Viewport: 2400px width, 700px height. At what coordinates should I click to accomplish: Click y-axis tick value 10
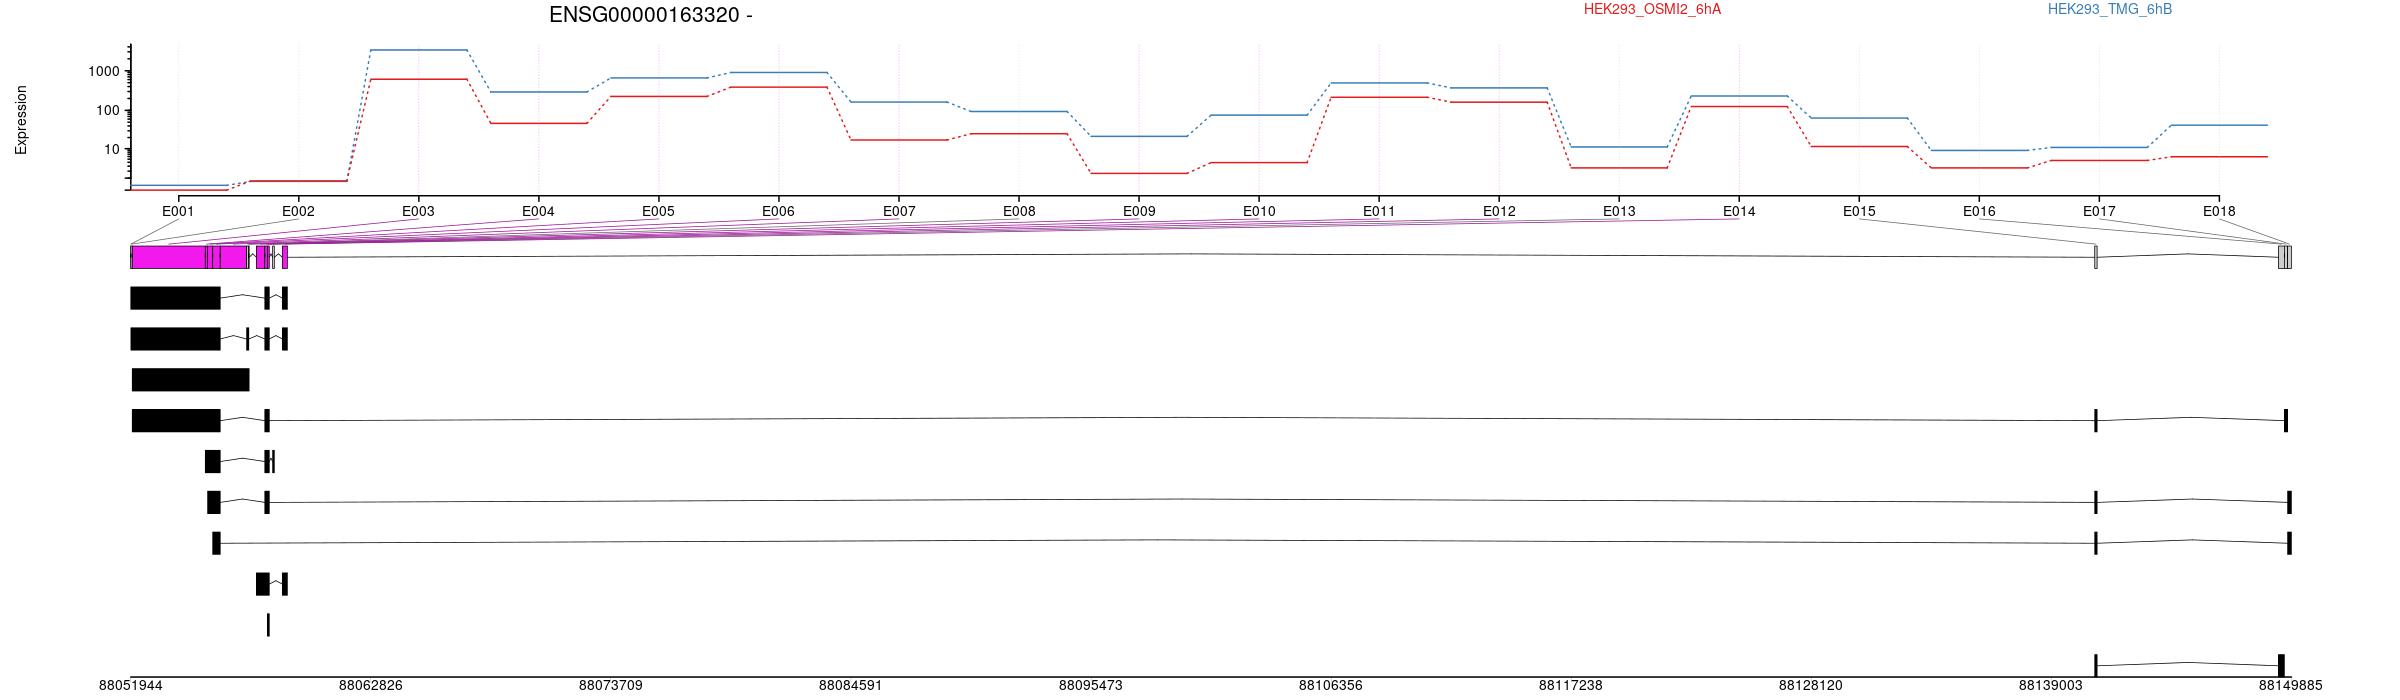[x=112, y=149]
